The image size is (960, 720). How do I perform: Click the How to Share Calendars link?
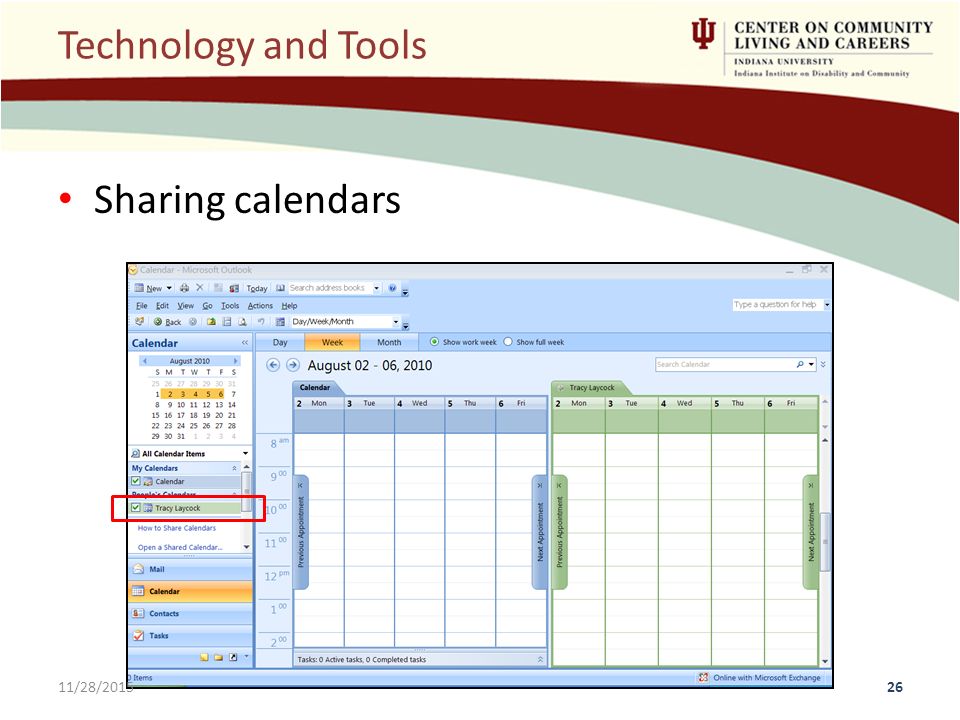click(x=177, y=528)
